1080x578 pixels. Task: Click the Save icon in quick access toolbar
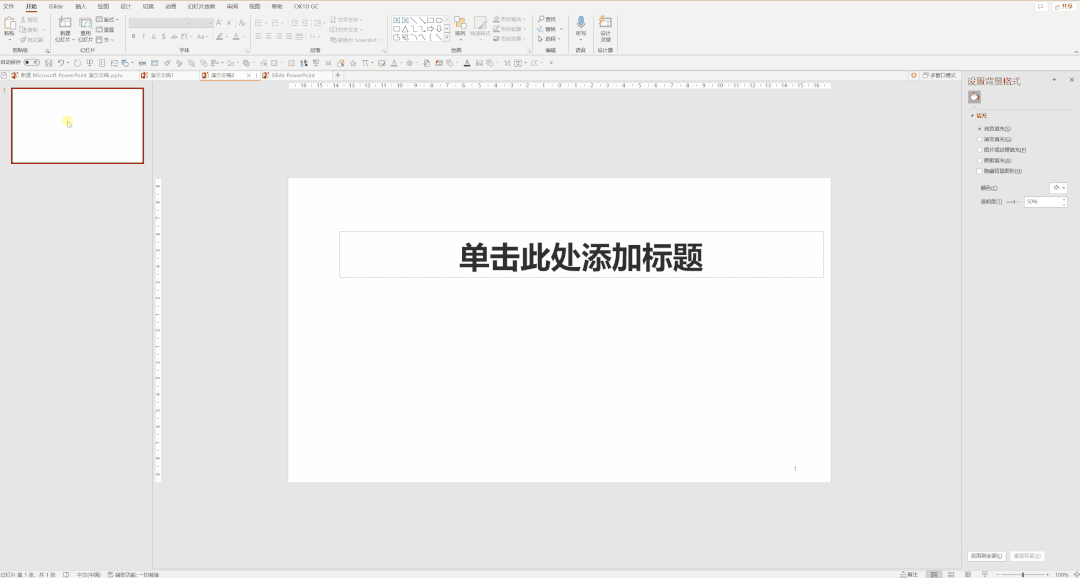coord(48,63)
